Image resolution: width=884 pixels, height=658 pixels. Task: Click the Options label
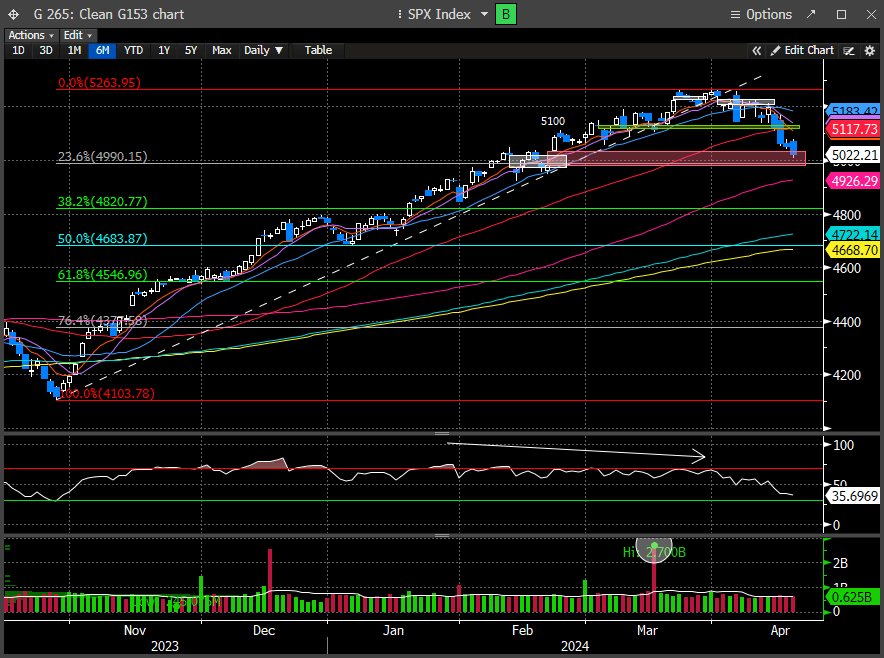(769, 15)
